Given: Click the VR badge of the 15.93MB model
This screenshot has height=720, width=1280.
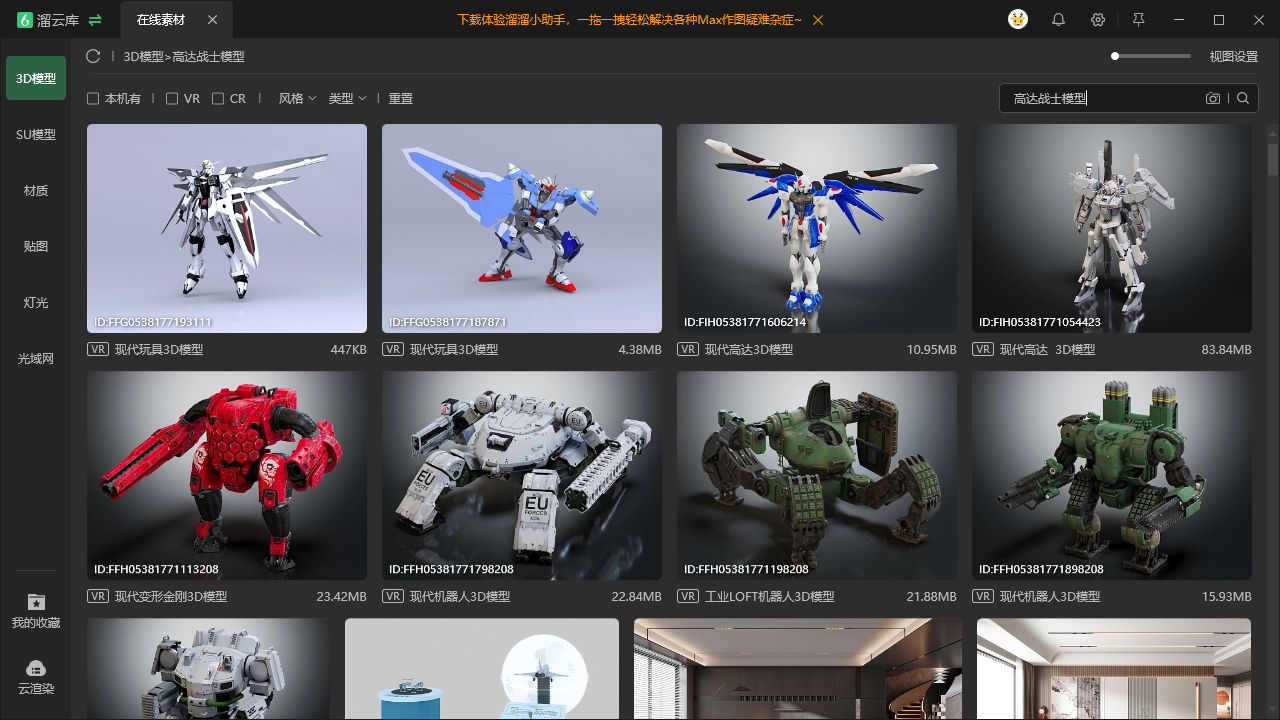Looking at the screenshot, I should tap(983, 596).
